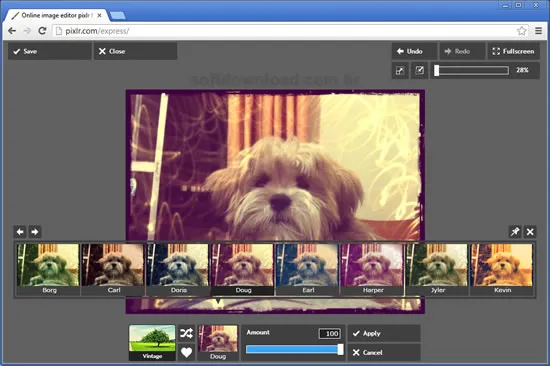Select the Doris filter thumbnail
This screenshot has height=366, width=550.
[x=178, y=269]
